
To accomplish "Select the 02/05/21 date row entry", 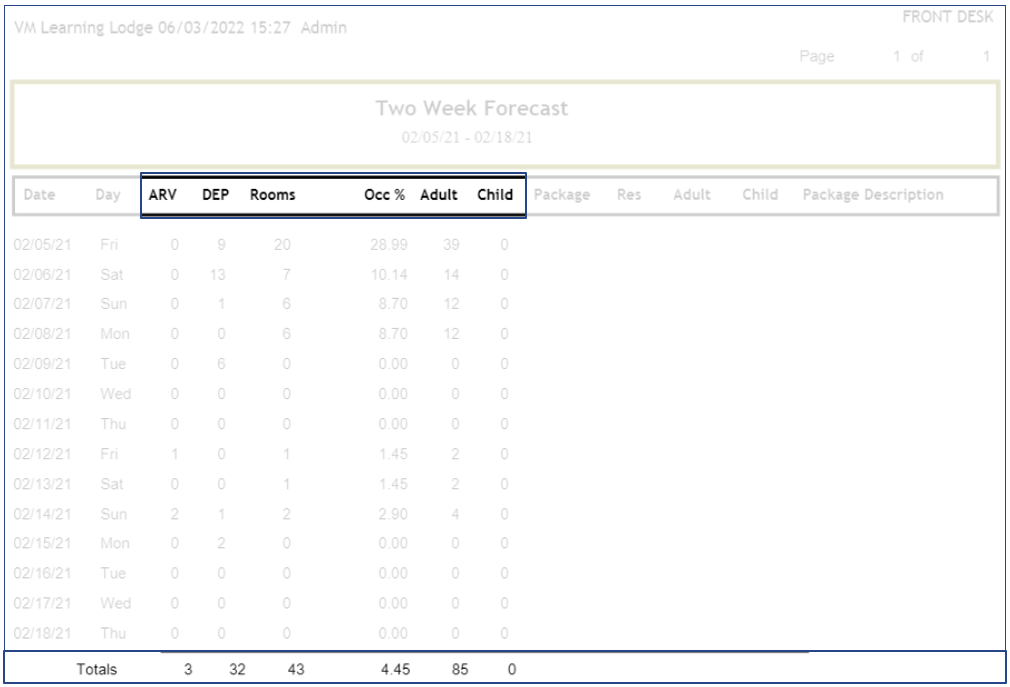I will pos(40,245).
